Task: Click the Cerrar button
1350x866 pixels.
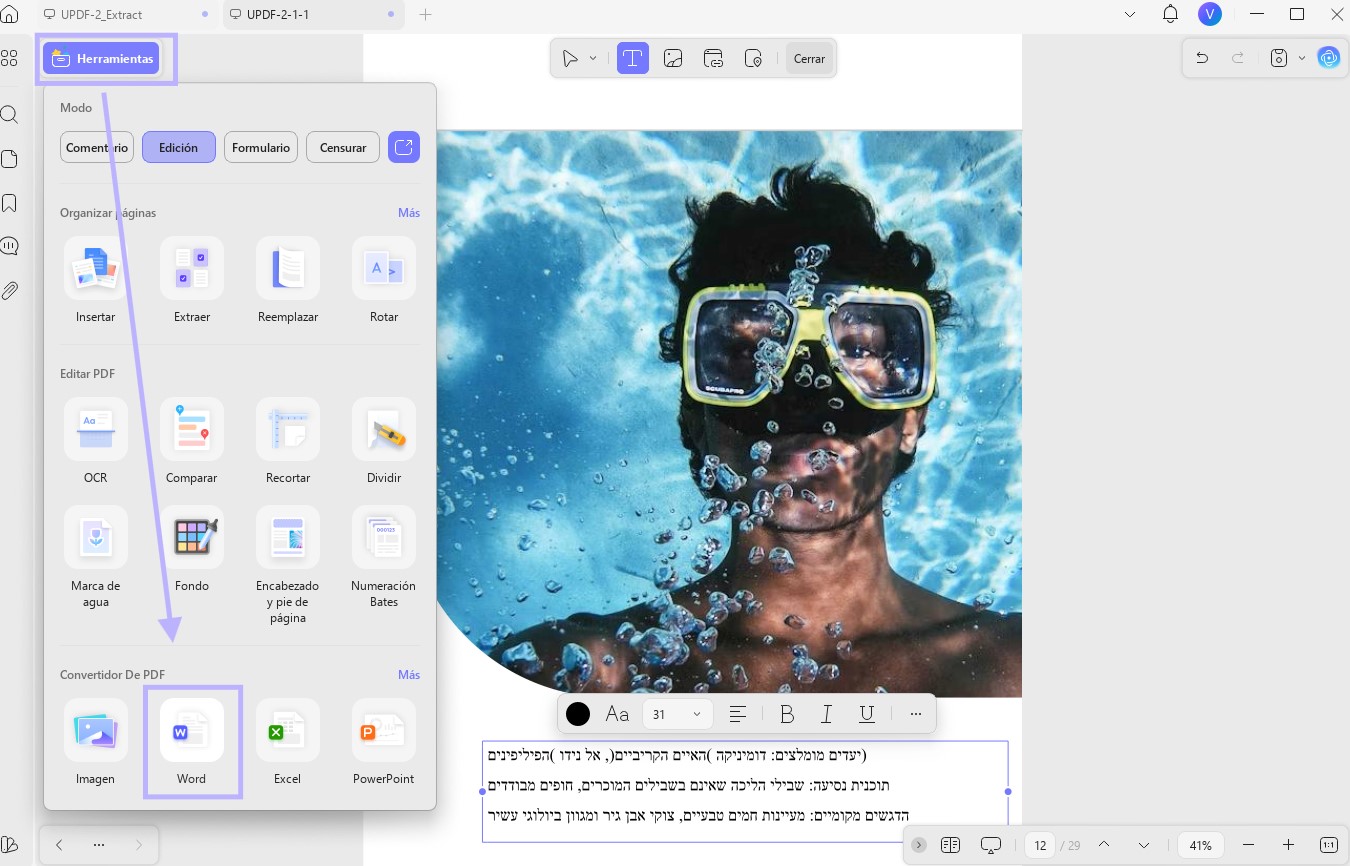Action: [809, 59]
